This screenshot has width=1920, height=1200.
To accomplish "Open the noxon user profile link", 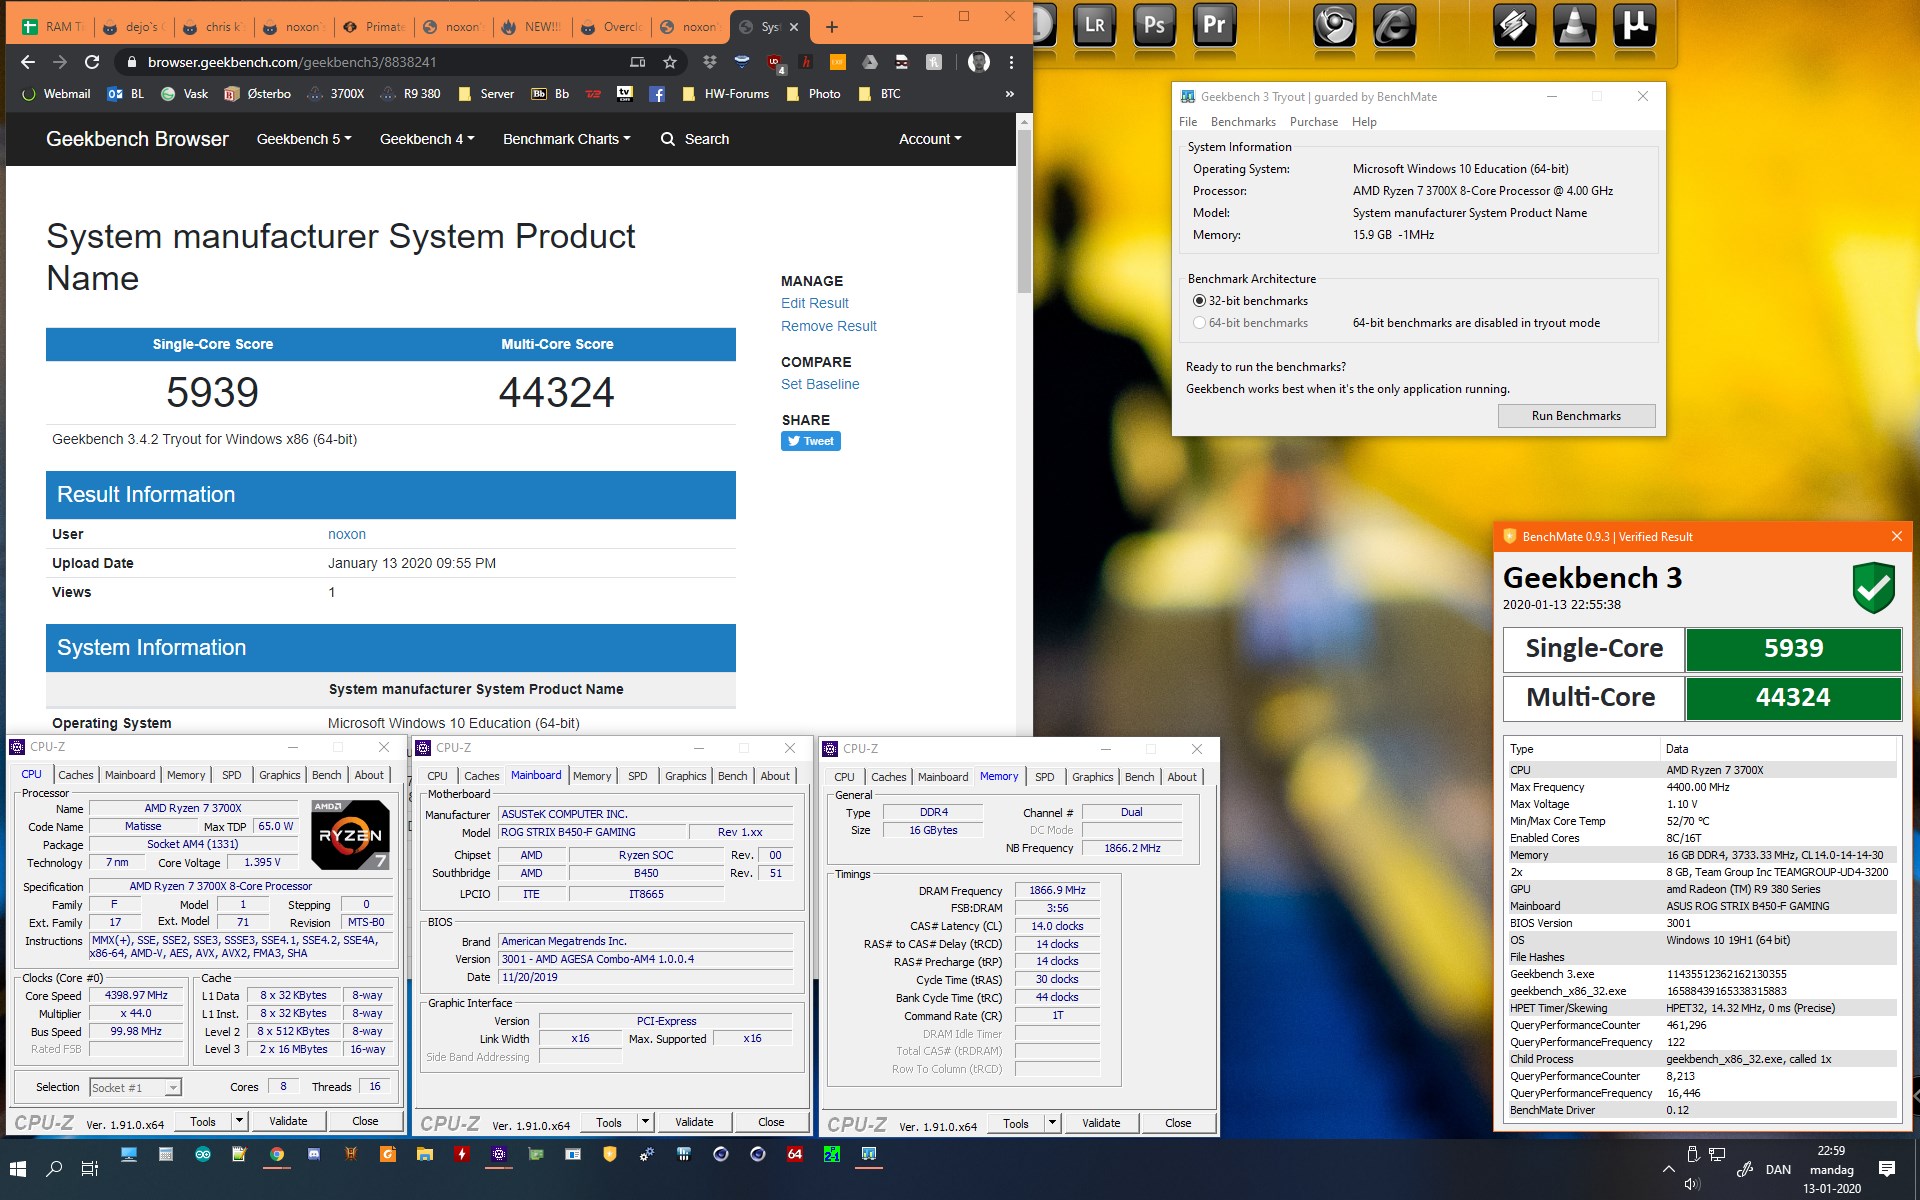I will click(x=347, y=534).
